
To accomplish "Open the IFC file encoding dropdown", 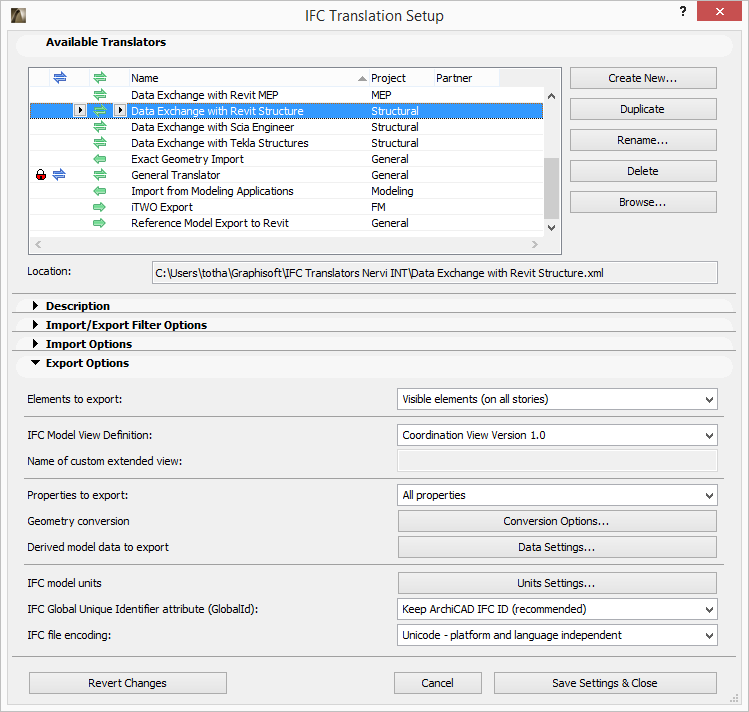I will pos(557,635).
